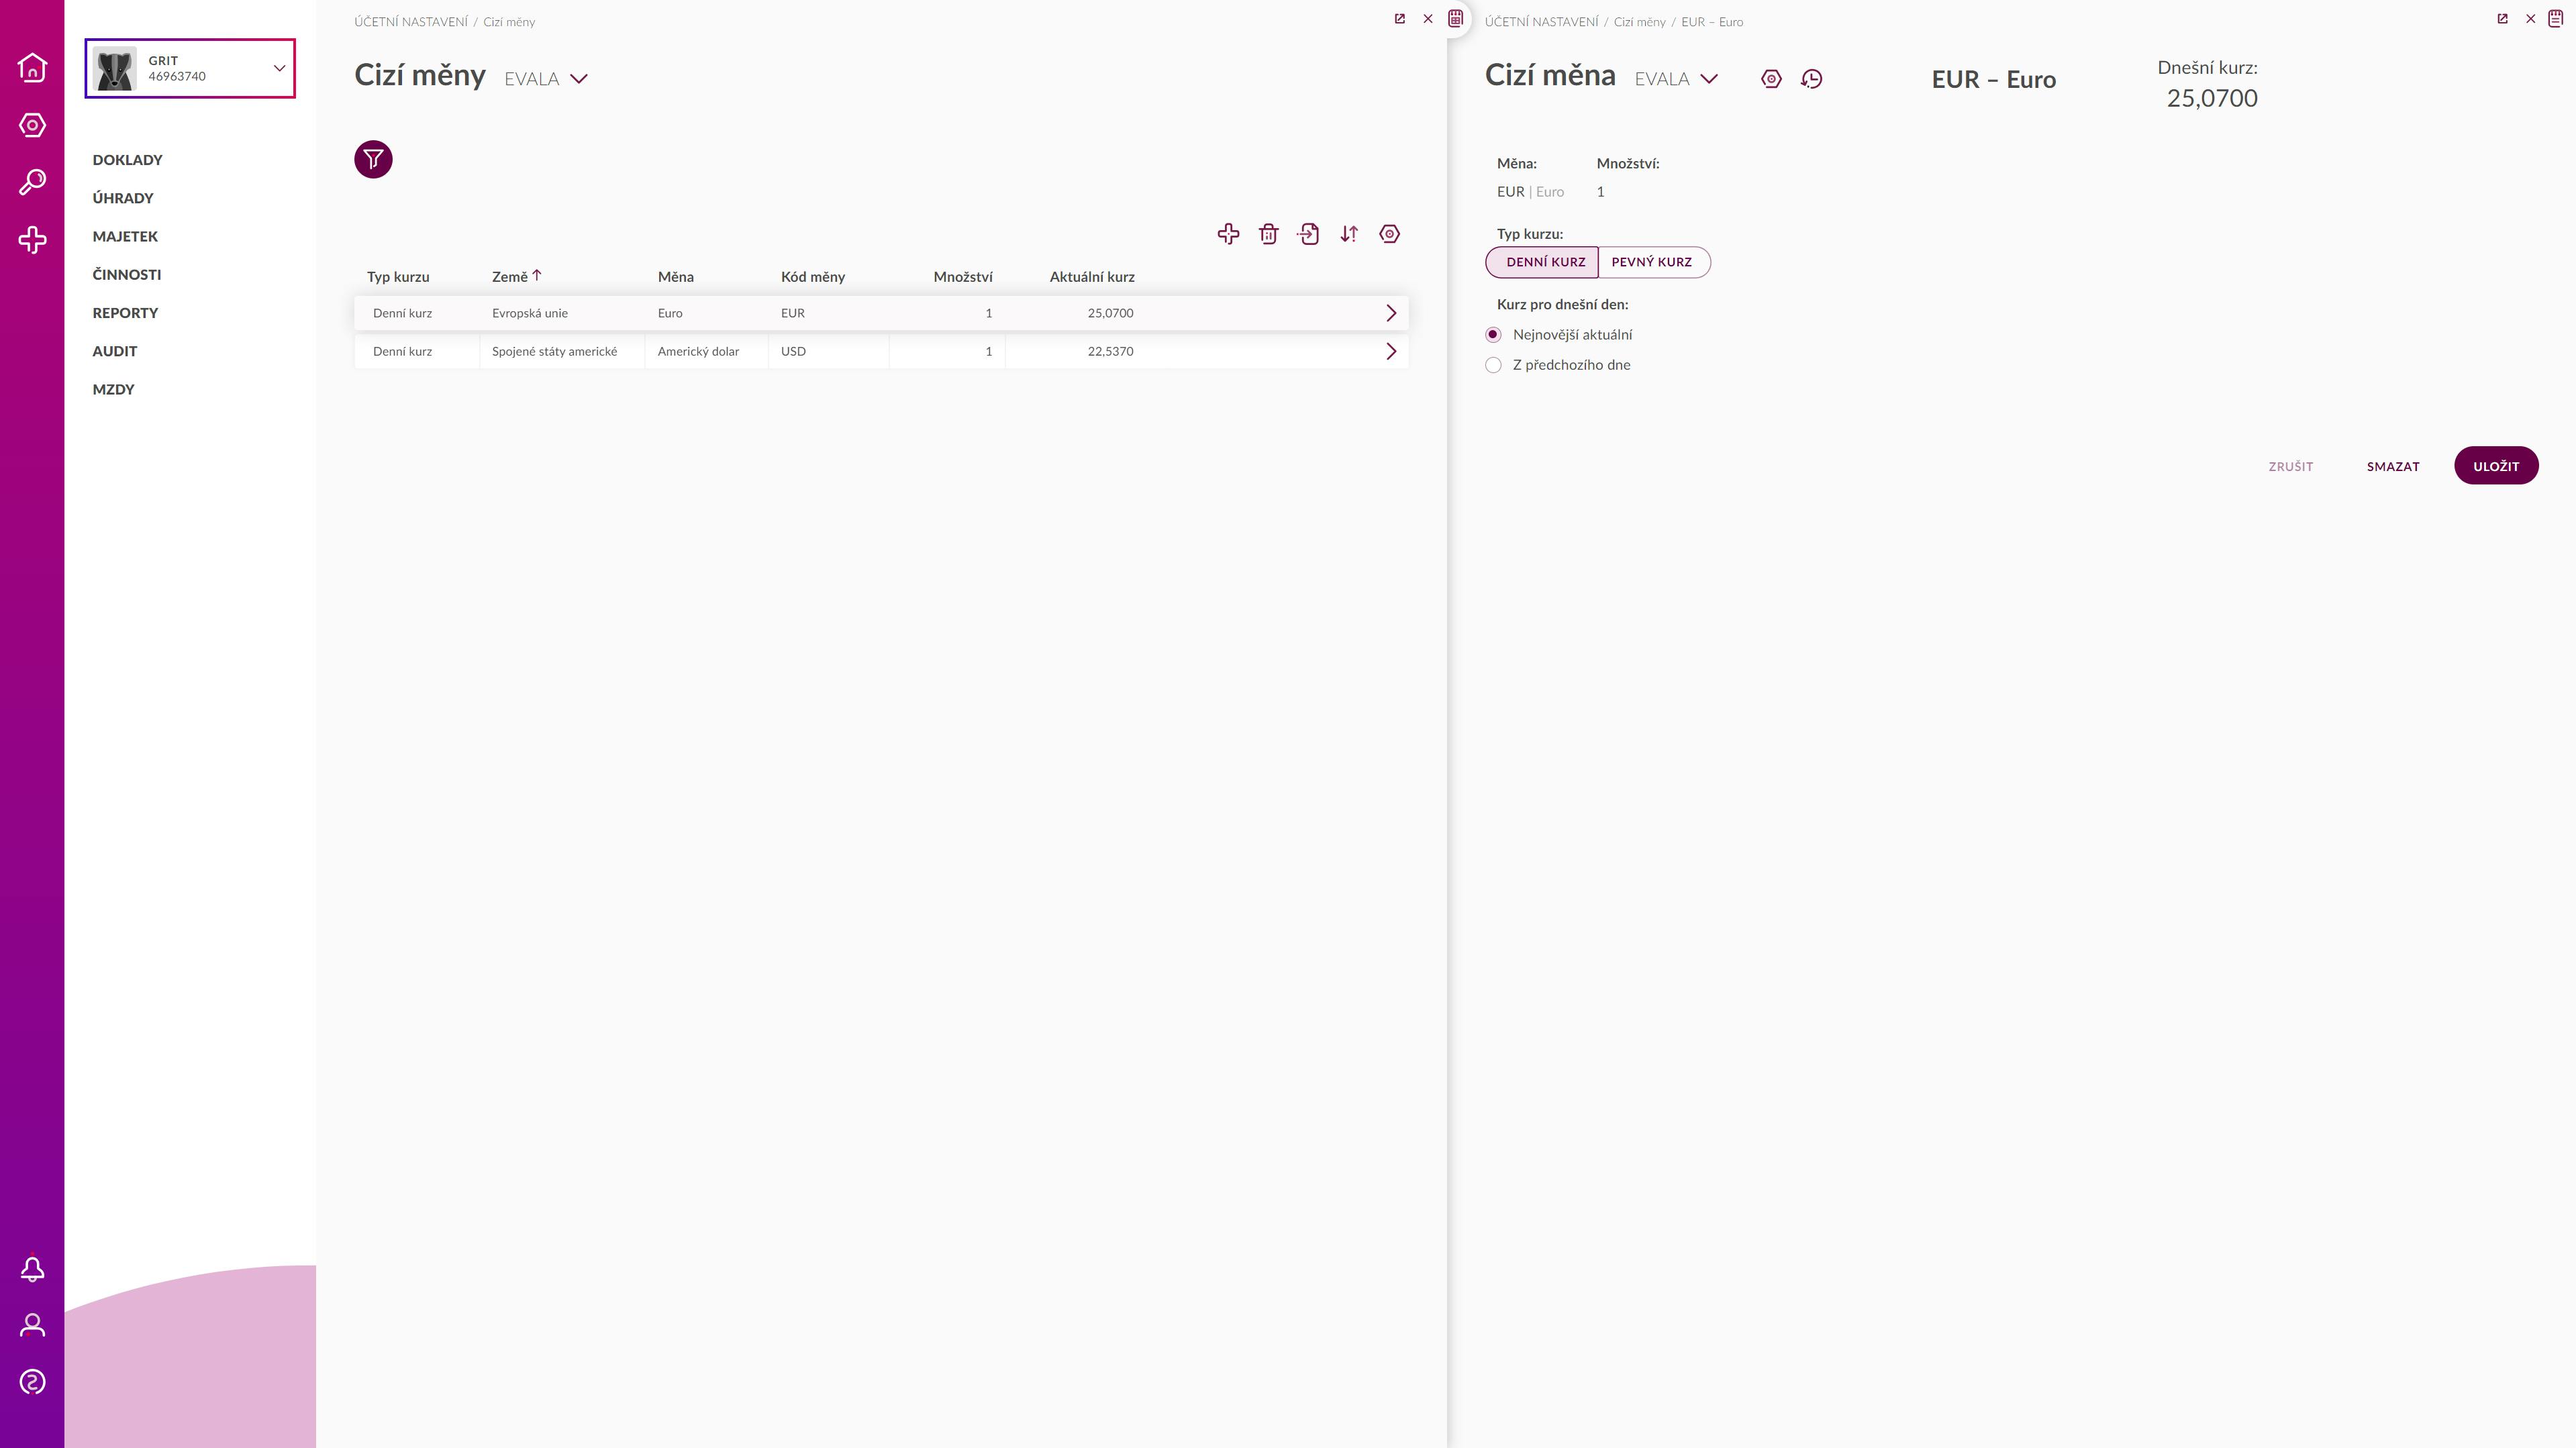Click the 25,0700 rate in table
This screenshot has width=2576, height=1448.
[x=1110, y=313]
